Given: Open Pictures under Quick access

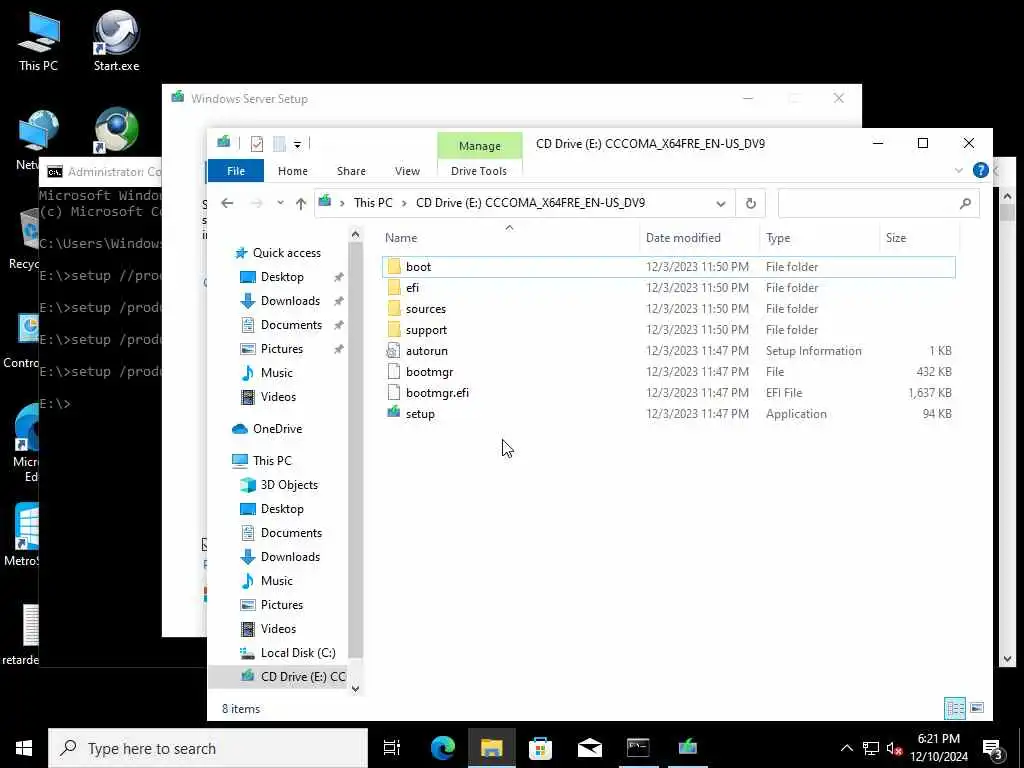Looking at the screenshot, I should pyautogui.click(x=281, y=349).
